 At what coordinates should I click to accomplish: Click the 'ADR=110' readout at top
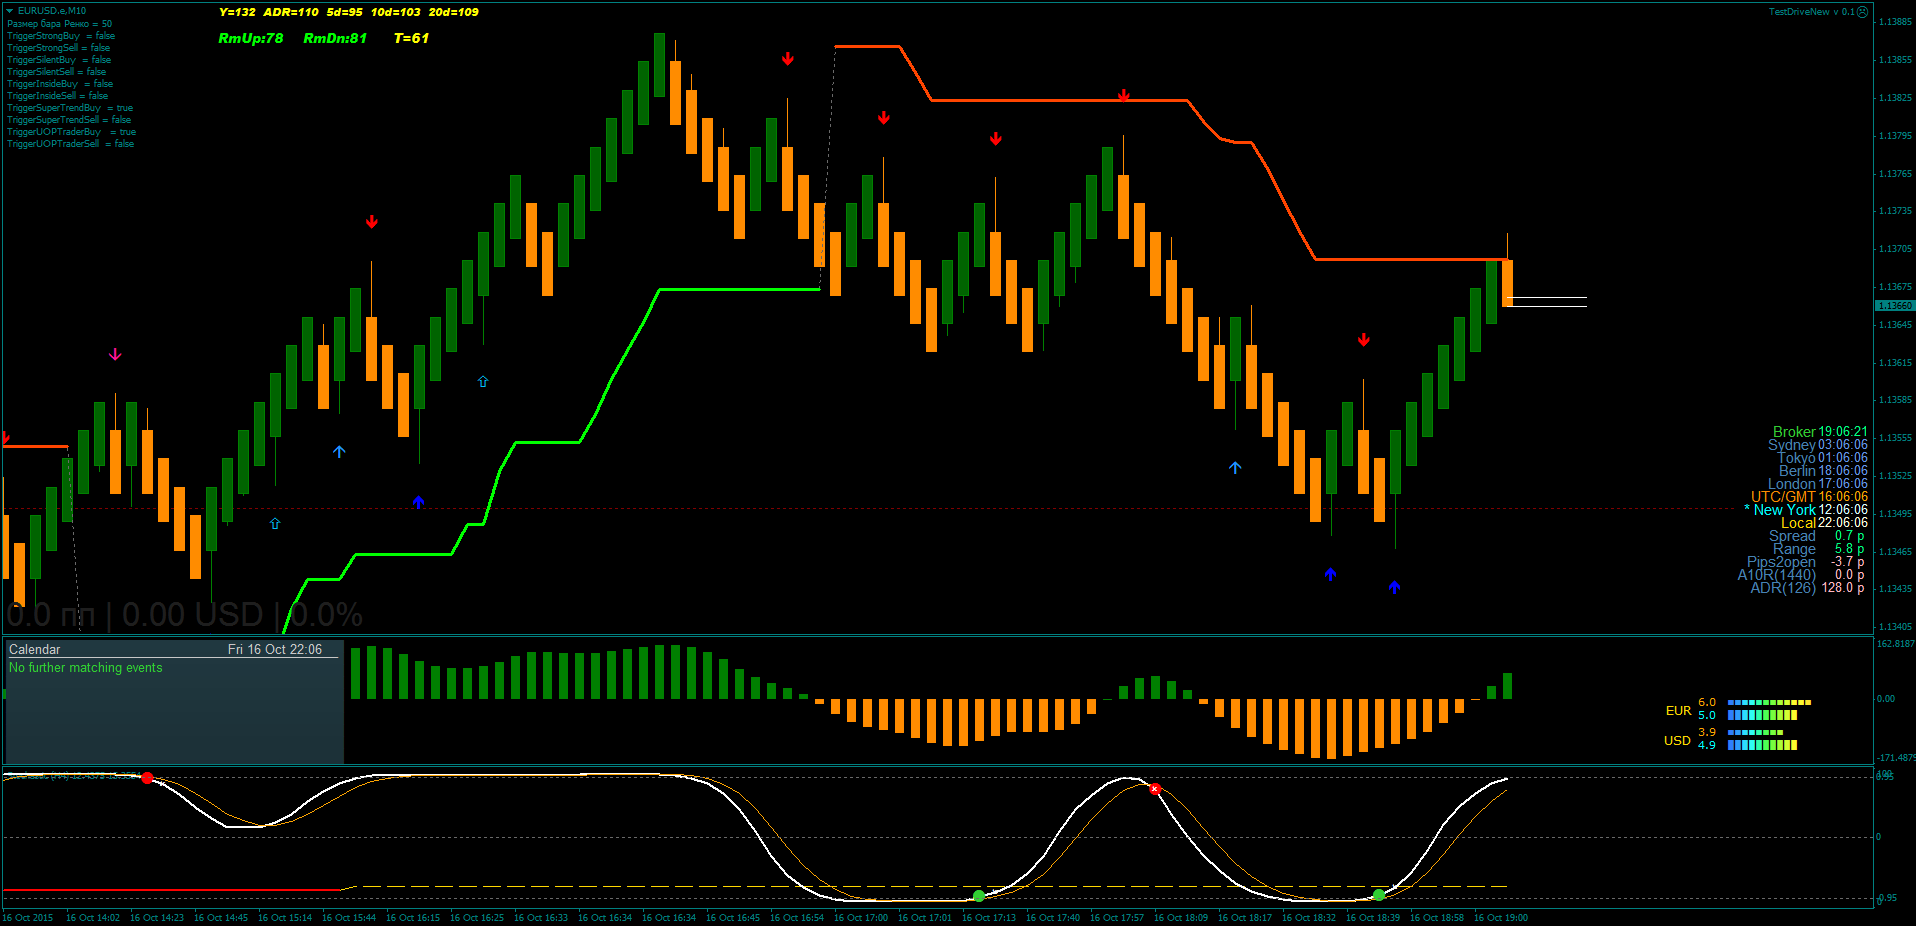tap(291, 12)
